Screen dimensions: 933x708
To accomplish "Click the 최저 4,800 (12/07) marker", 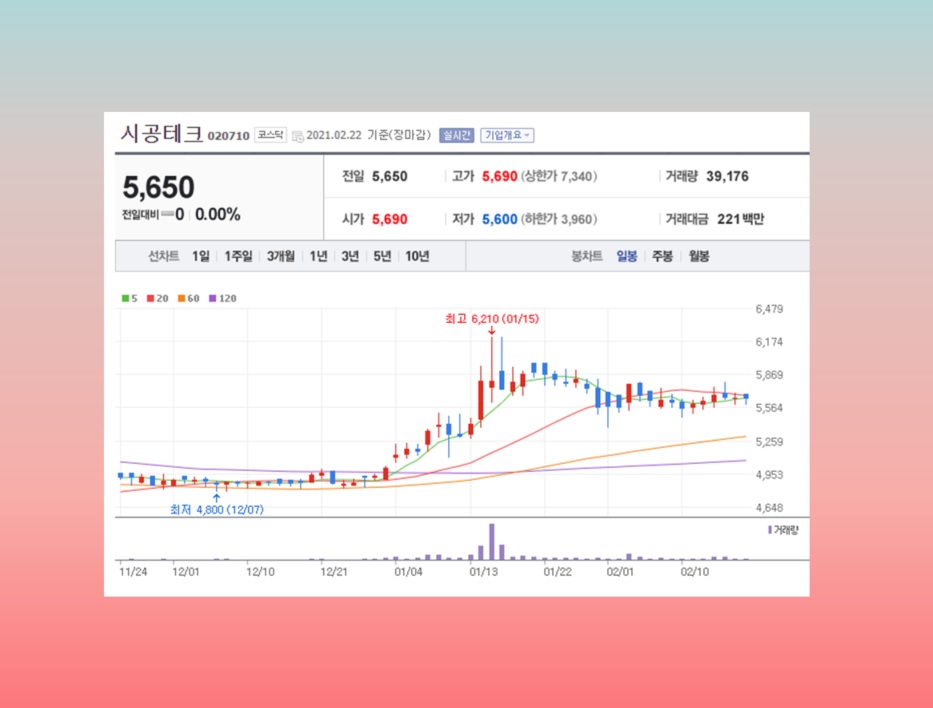I will [x=217, y=510].
